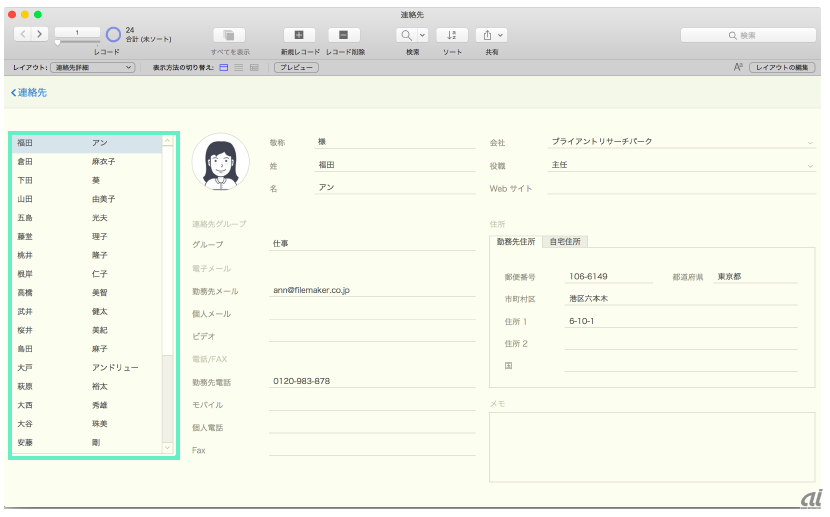Click the text formatting Aa icon
Viewport: 830px width, 517px height.
[x=739, y=67]
